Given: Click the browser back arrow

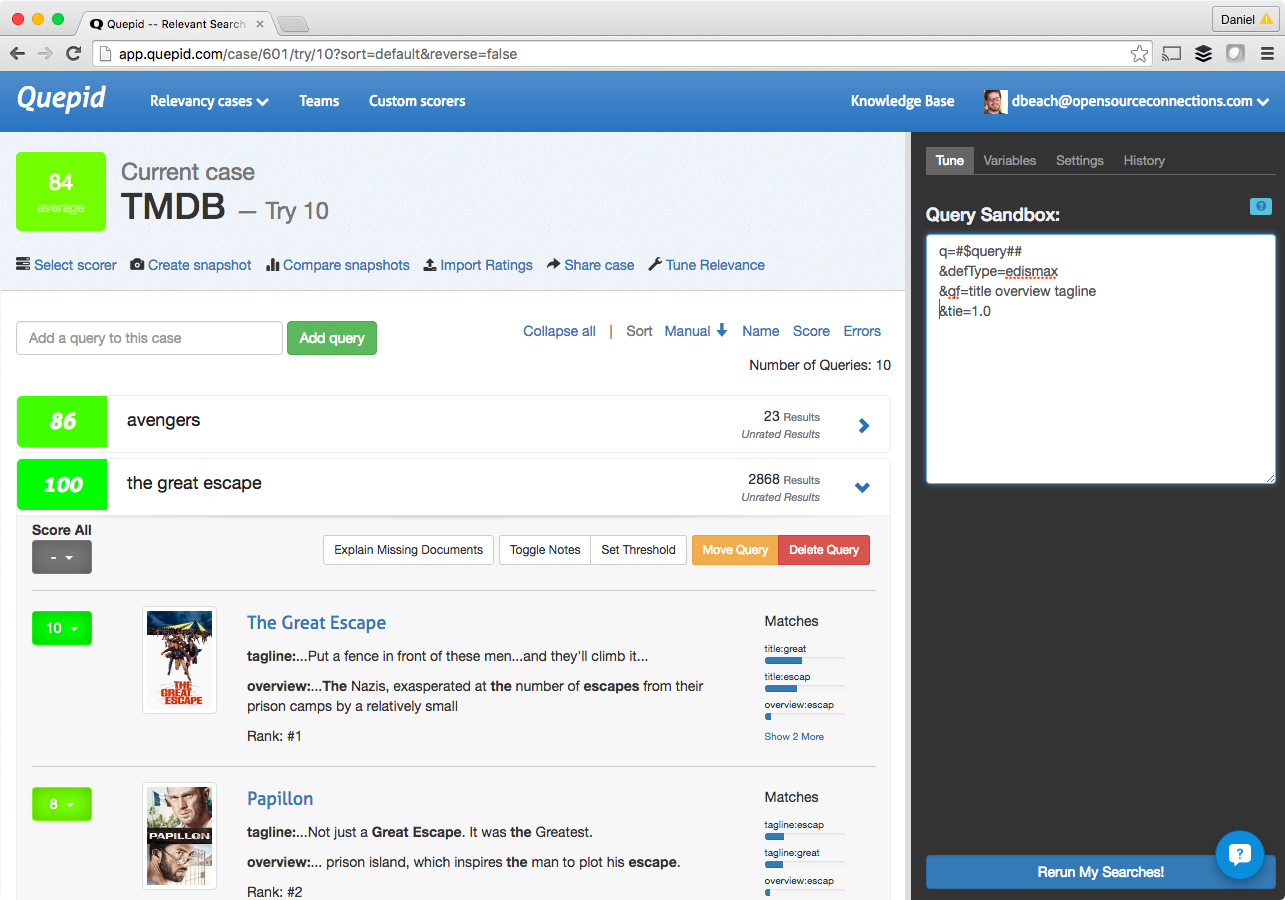Looking at the screenshot, I should click(18, 54).
